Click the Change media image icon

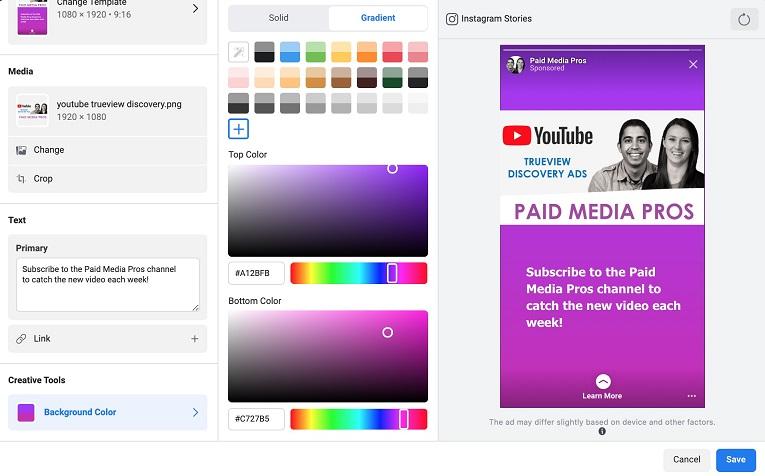[21, 150]
